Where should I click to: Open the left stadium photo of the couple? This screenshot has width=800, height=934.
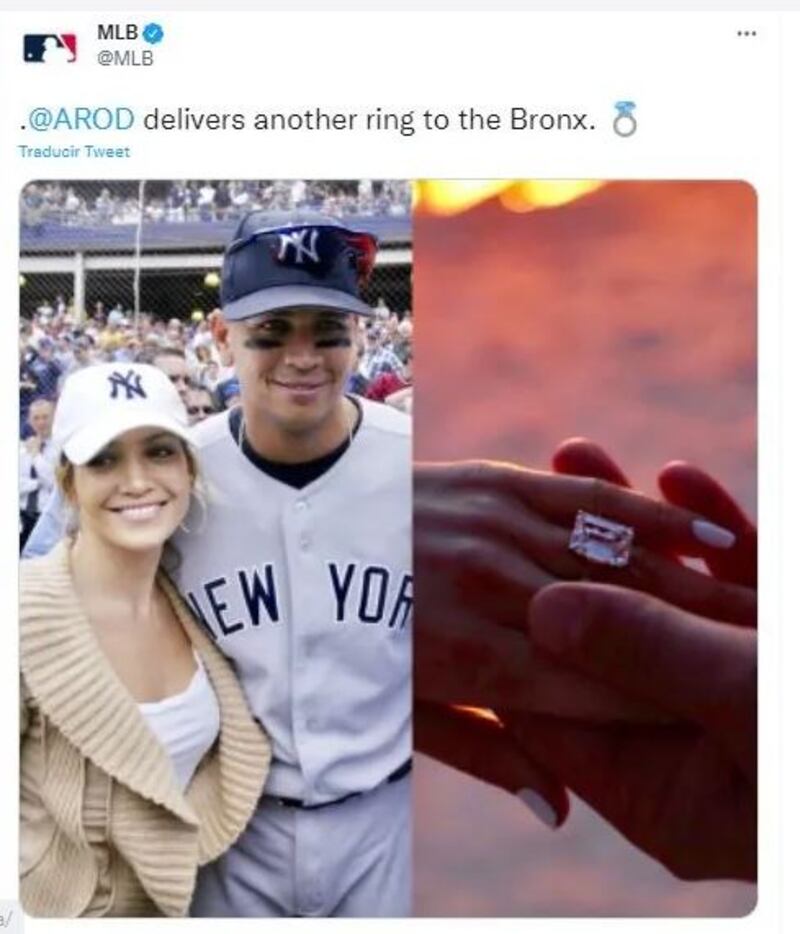(x=216, y=548)
